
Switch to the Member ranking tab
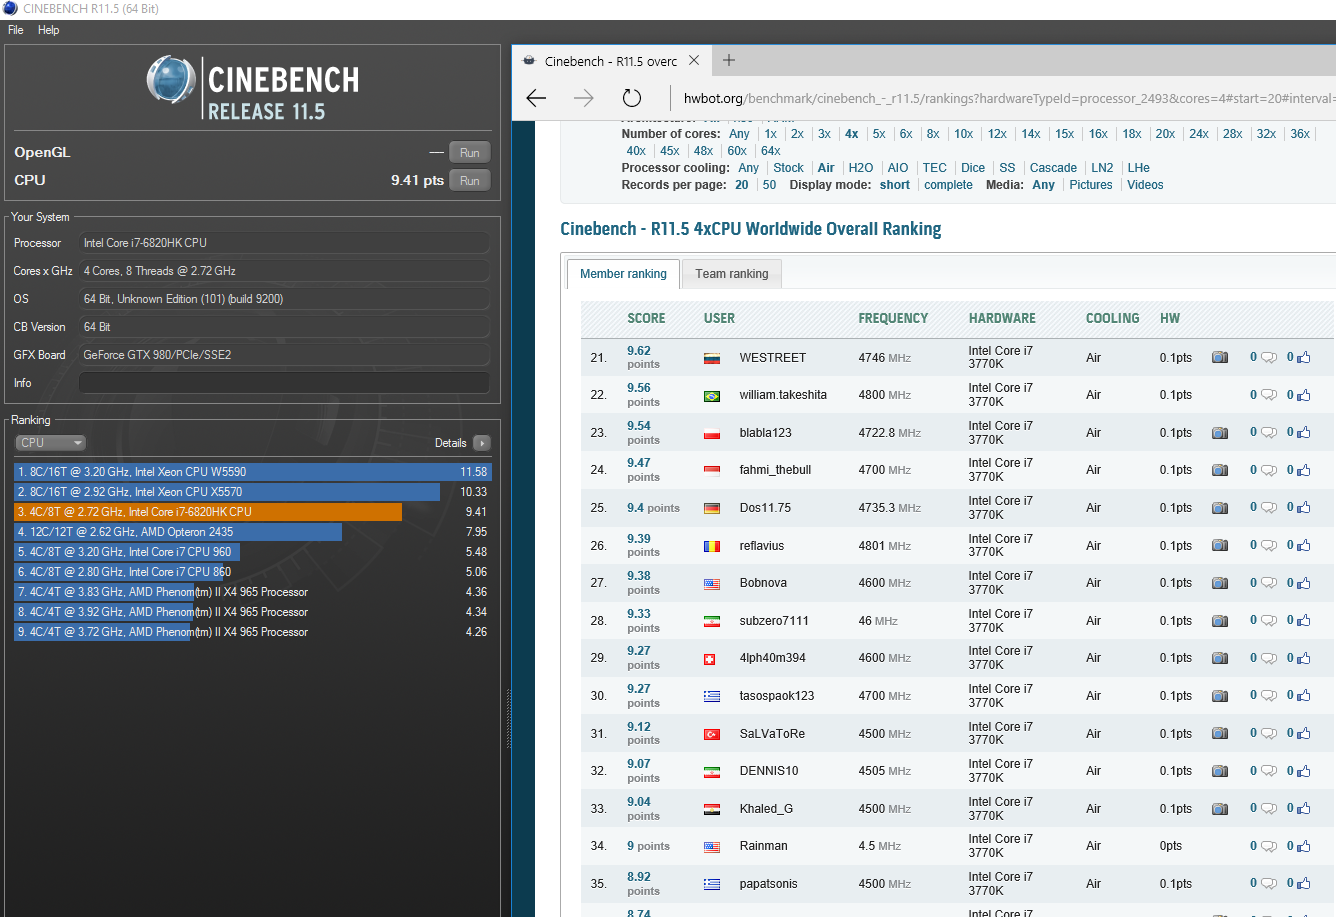[623, 274]
